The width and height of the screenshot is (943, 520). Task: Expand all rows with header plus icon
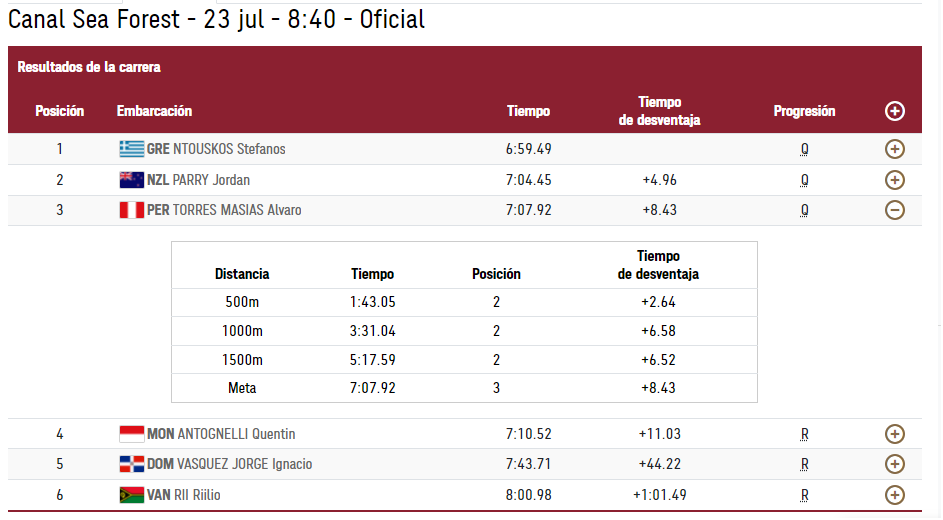click(x=894, y=111)
